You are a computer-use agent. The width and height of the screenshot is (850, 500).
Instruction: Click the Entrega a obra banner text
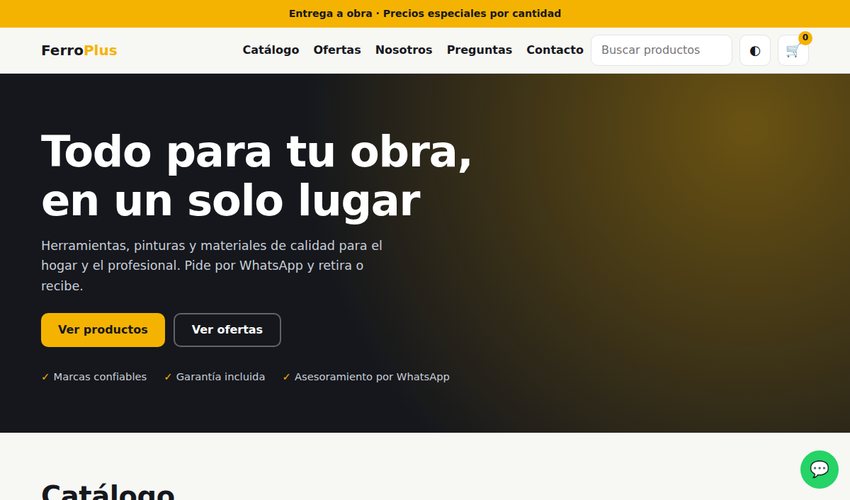(x=425, y=14)
